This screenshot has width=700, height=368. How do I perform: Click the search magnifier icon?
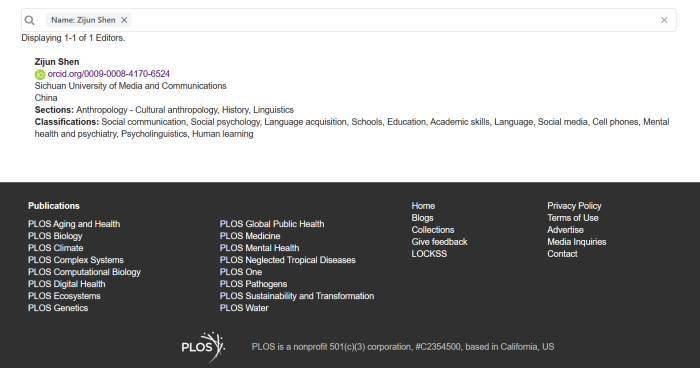coord(29,20)
